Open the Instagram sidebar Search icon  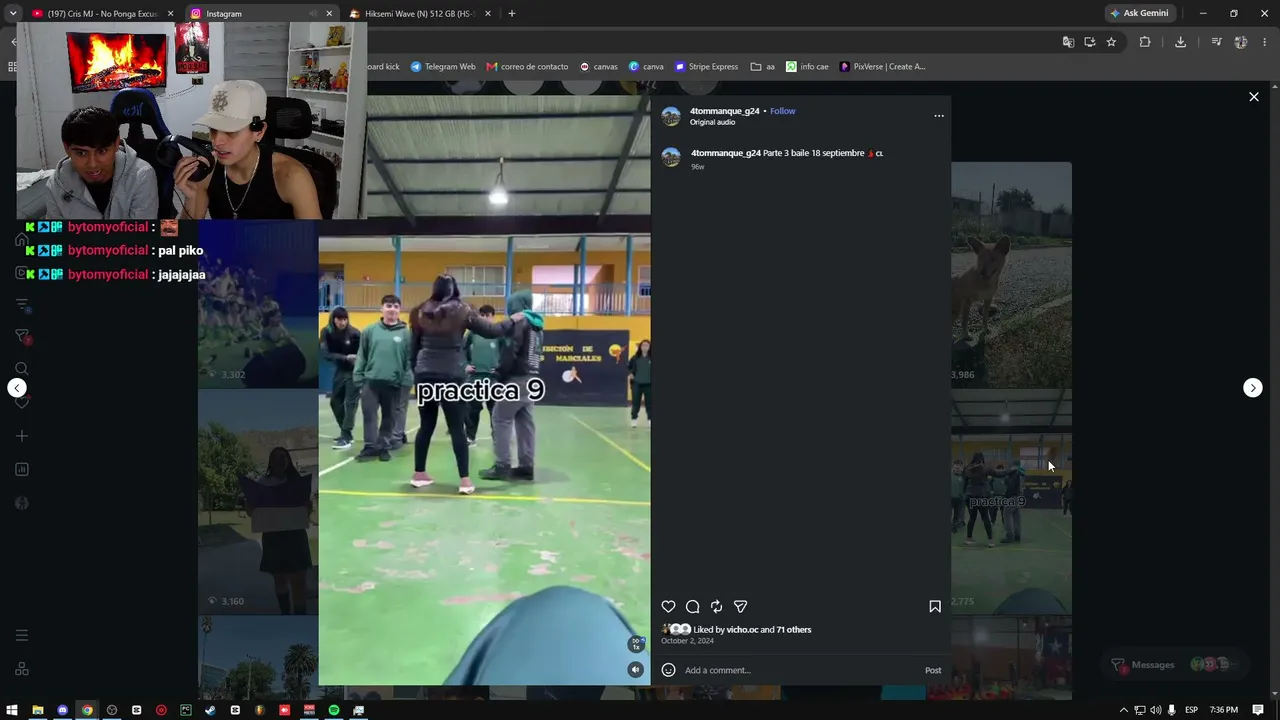coord(22,369)
